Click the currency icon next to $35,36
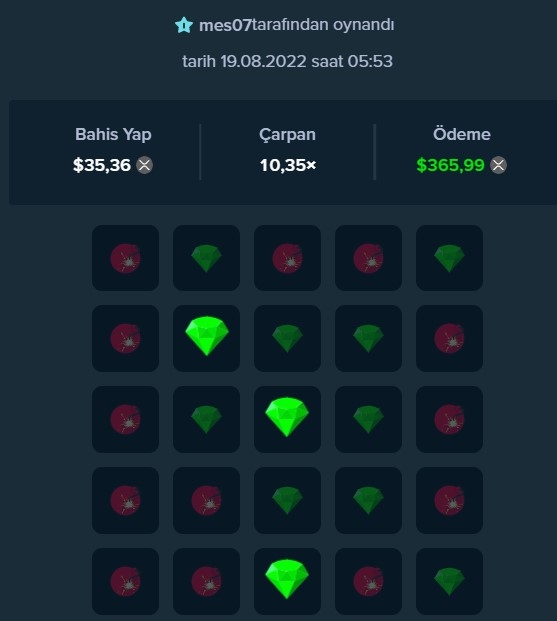This screenshot has height=621, width=557. (145, 165)
